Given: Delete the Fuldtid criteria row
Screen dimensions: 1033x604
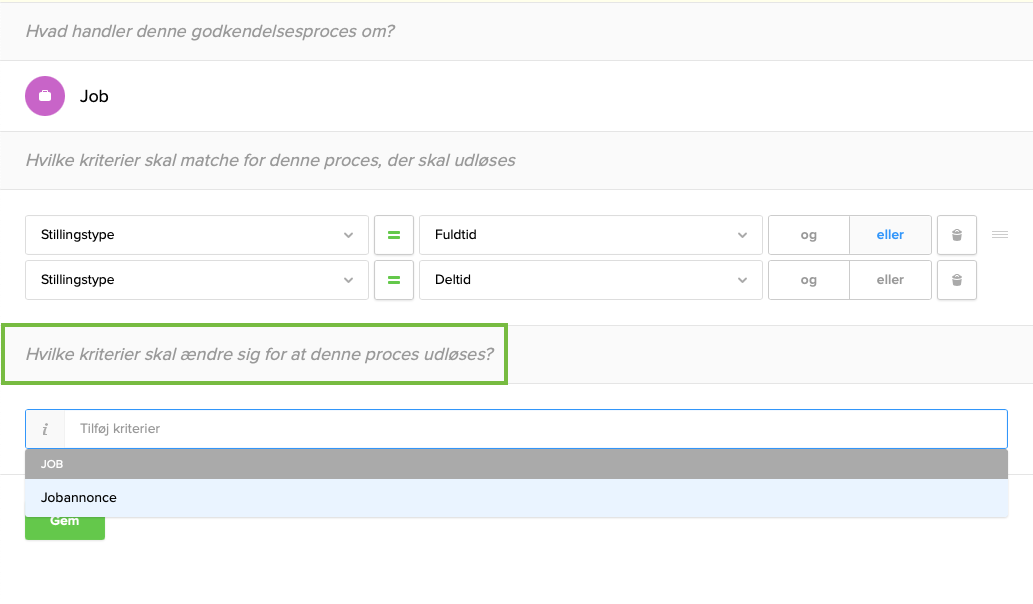Looking at the screenshot, I should tap(957, 235).
